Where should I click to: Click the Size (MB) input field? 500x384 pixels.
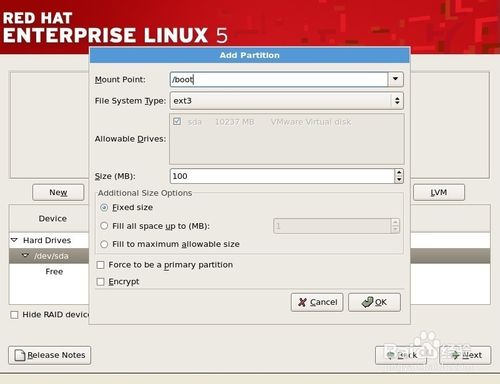pyautogui.click(x=282, y=176)
